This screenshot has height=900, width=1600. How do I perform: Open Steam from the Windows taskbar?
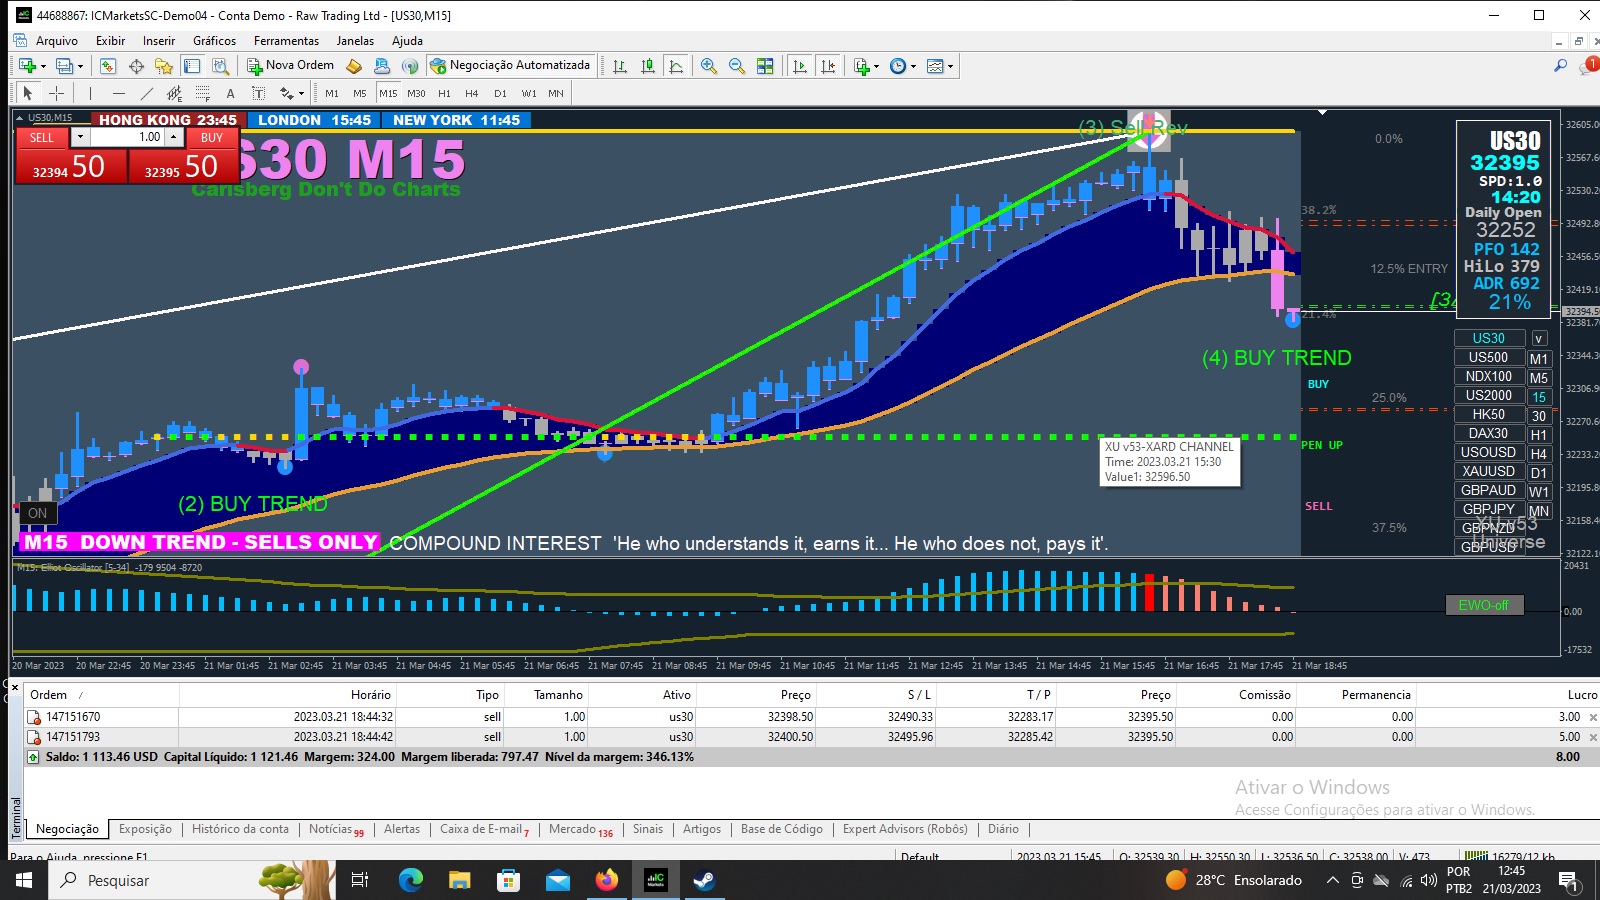click(704, 880)
